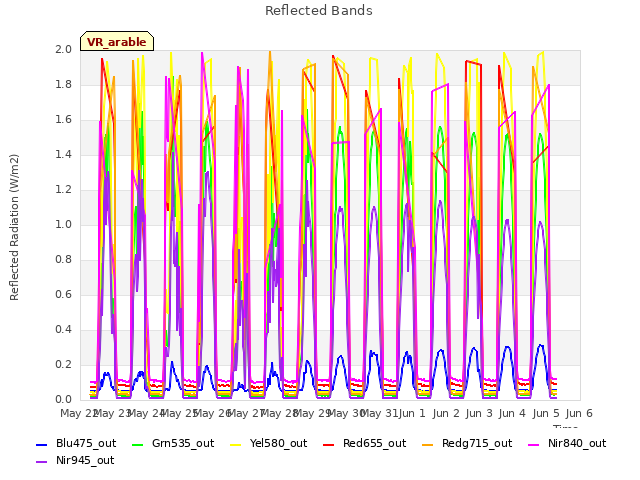Click the red Red655_out legend color marker
This screenshot has height=480, width=640.
(x=329, y=444)
